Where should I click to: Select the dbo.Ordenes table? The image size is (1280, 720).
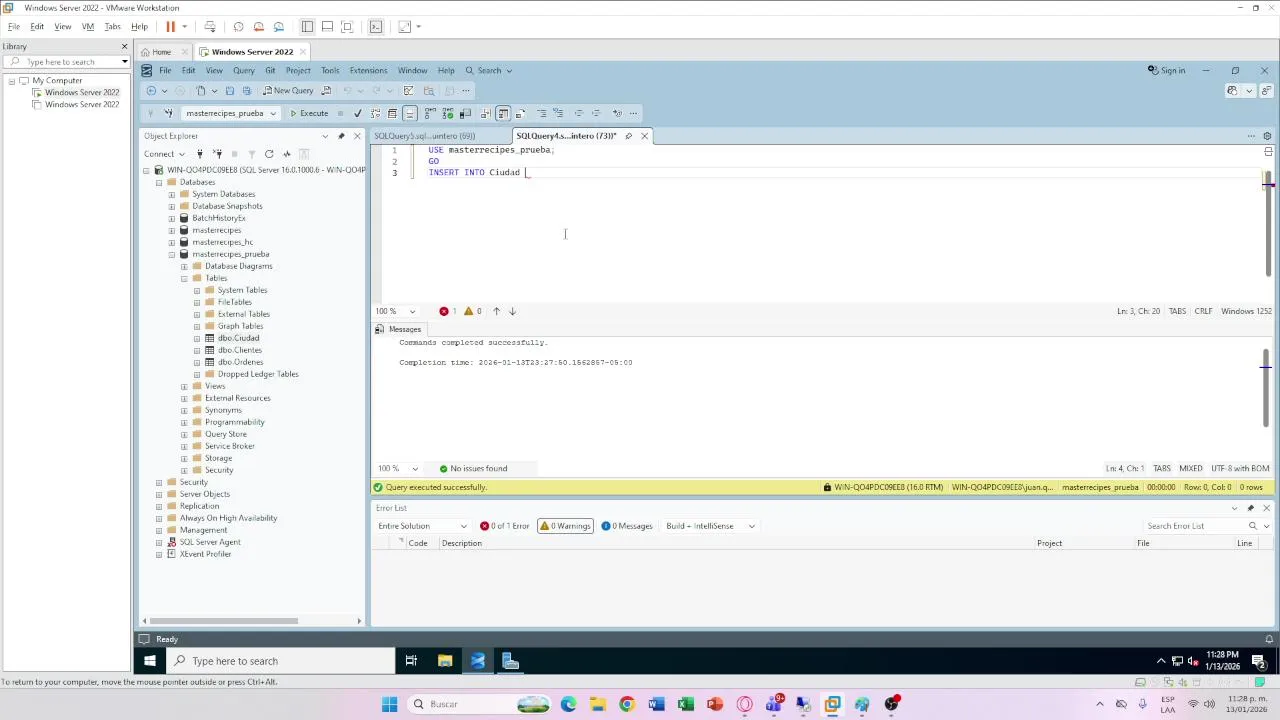(x=240, y=362)
